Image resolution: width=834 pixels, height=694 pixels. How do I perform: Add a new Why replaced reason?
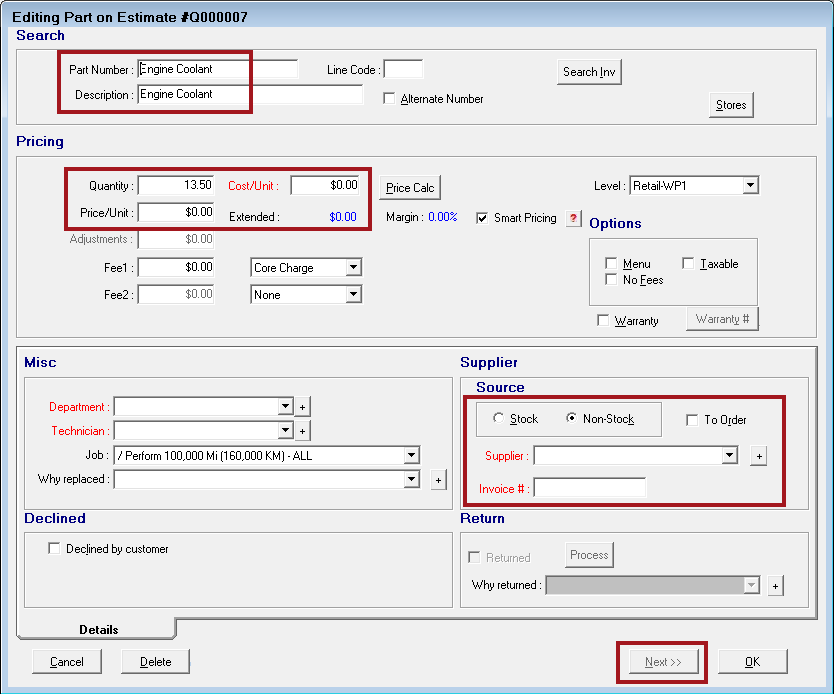(x=438, y=480)
